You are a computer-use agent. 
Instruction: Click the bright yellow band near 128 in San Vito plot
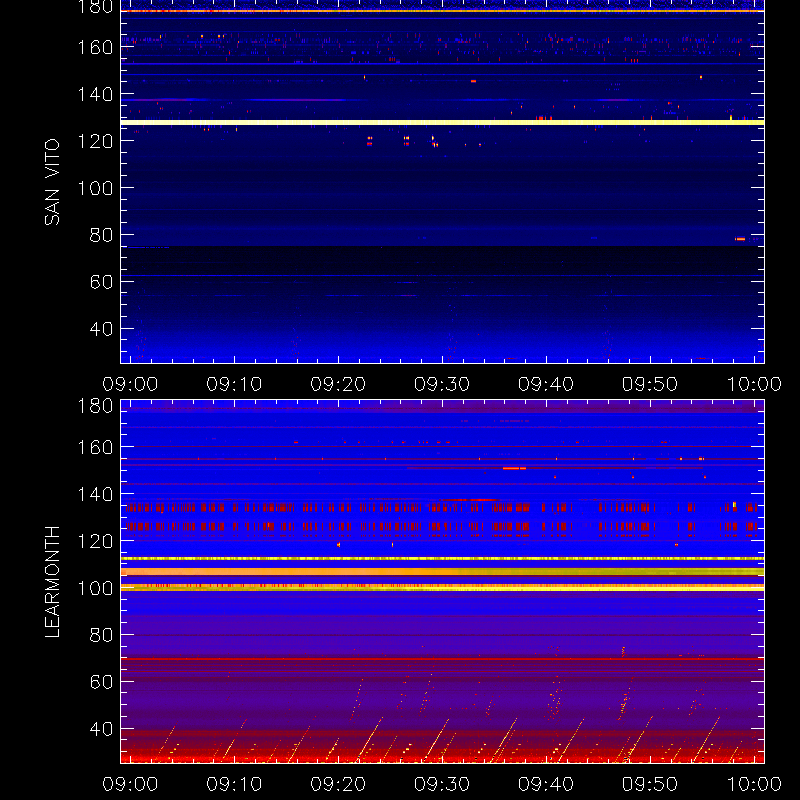pyautogui.click(x=442, y=122)
